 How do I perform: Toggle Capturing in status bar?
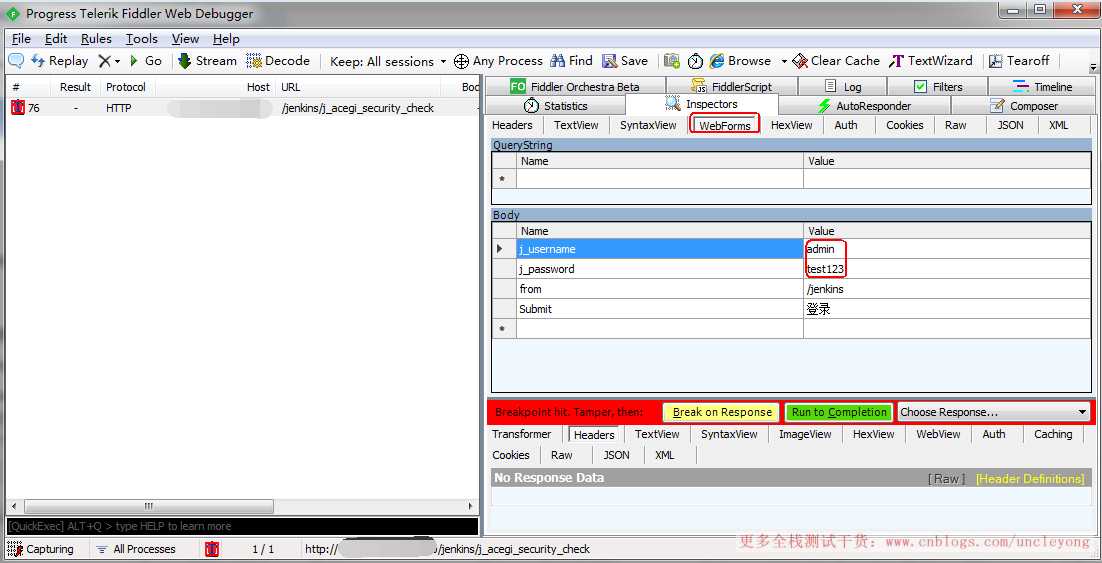pyautogui.click(x=41, y=549)
